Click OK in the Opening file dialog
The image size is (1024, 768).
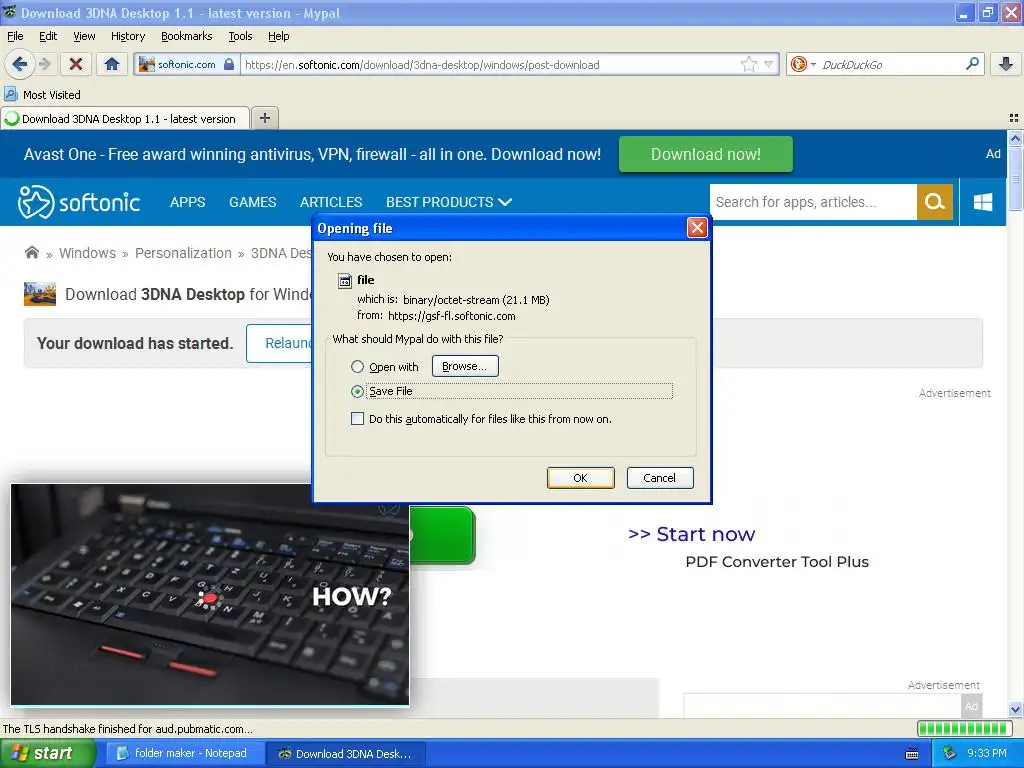click(580, 477)
